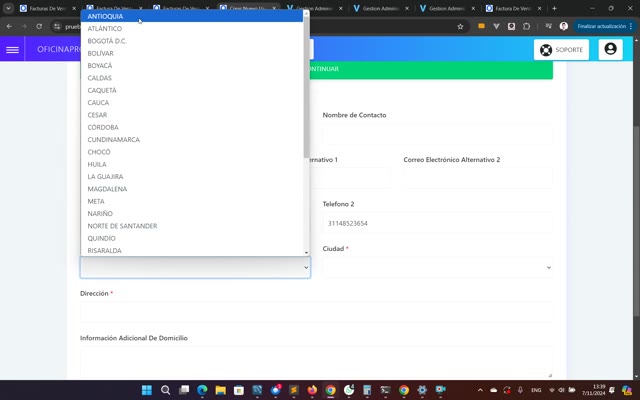Select ATLÁNTICO from the department list
The image size is (640, 400).
tap(192, 29)
